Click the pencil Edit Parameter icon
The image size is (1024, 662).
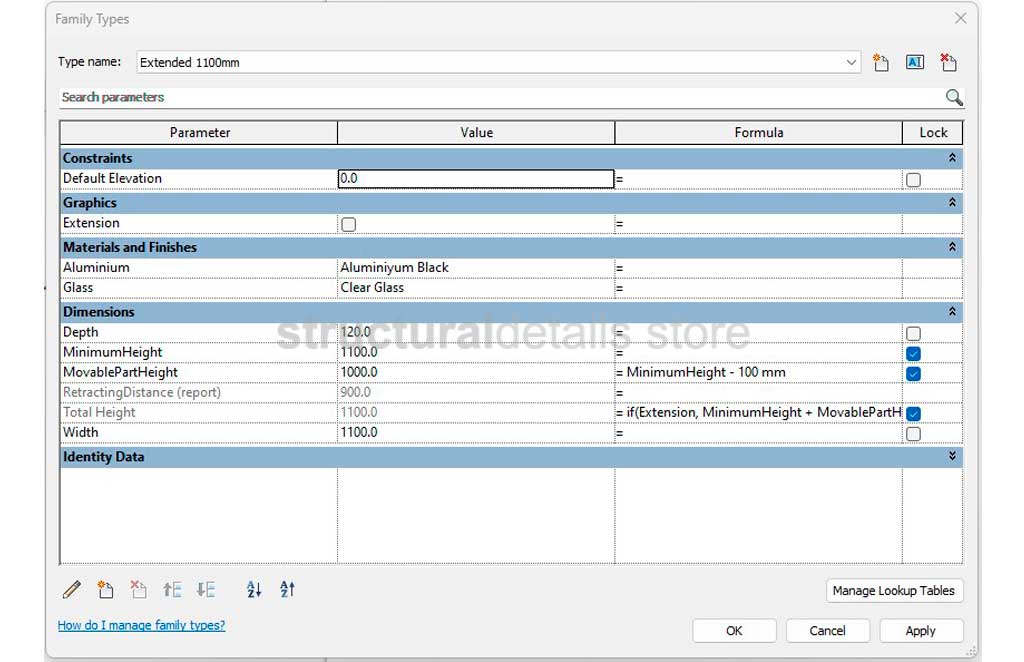point(72,590)
